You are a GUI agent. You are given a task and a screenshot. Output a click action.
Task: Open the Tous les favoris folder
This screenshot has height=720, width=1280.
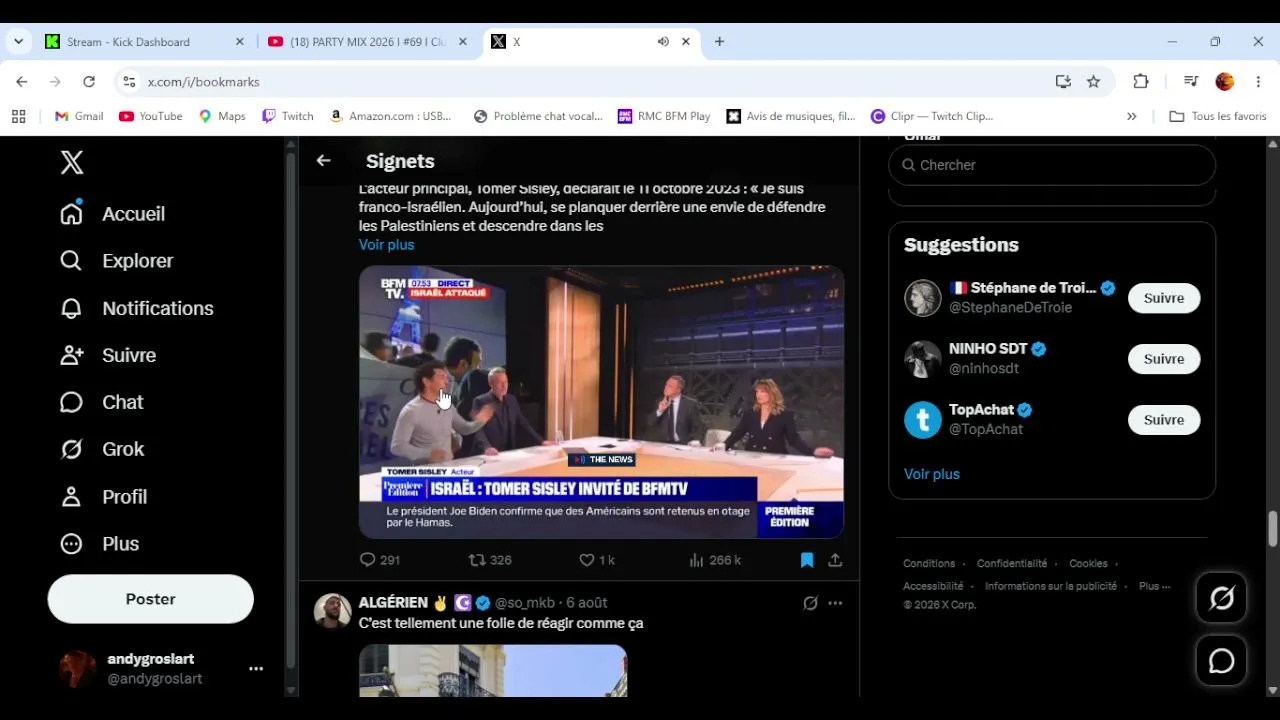tap(1218, 116)
